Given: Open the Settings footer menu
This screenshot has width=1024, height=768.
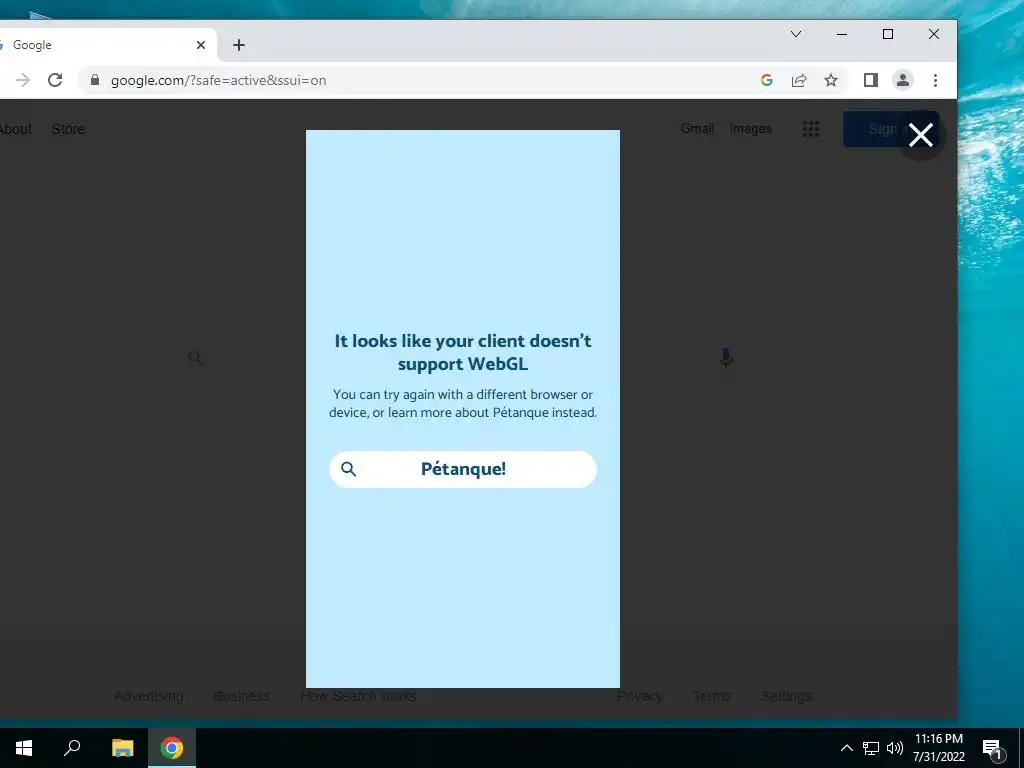Looking at the screenshot, I should (786, 696).
